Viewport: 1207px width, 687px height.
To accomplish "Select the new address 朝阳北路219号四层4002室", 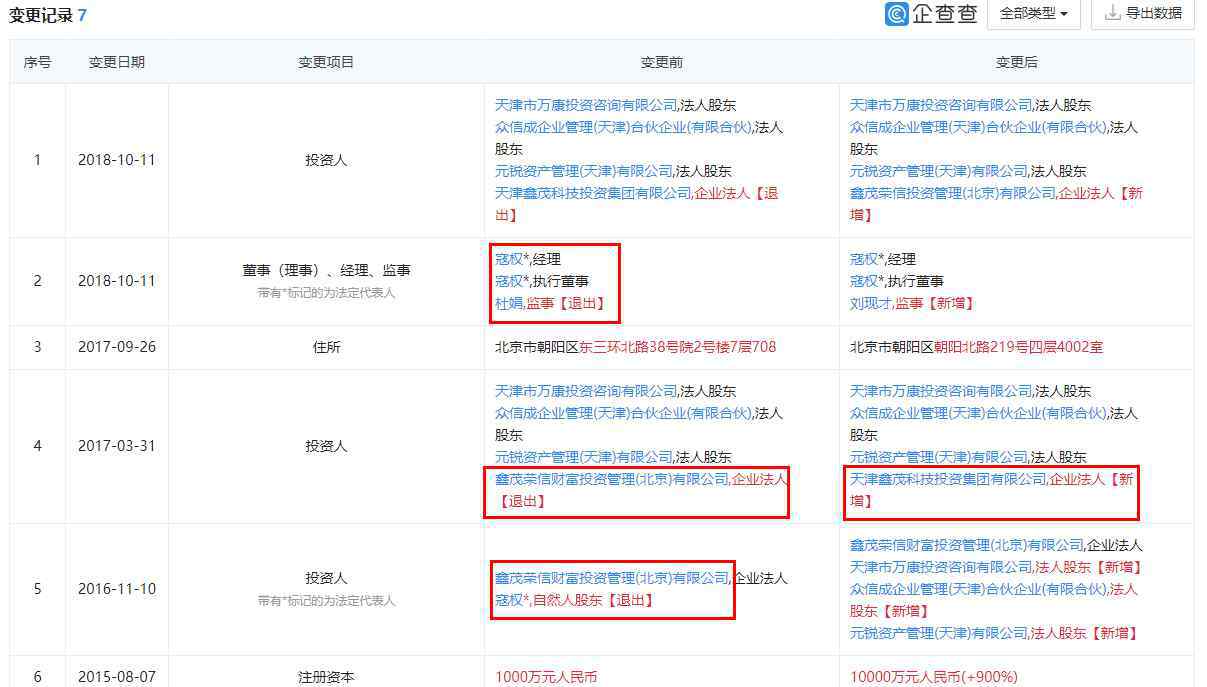I will (1019, 347).
